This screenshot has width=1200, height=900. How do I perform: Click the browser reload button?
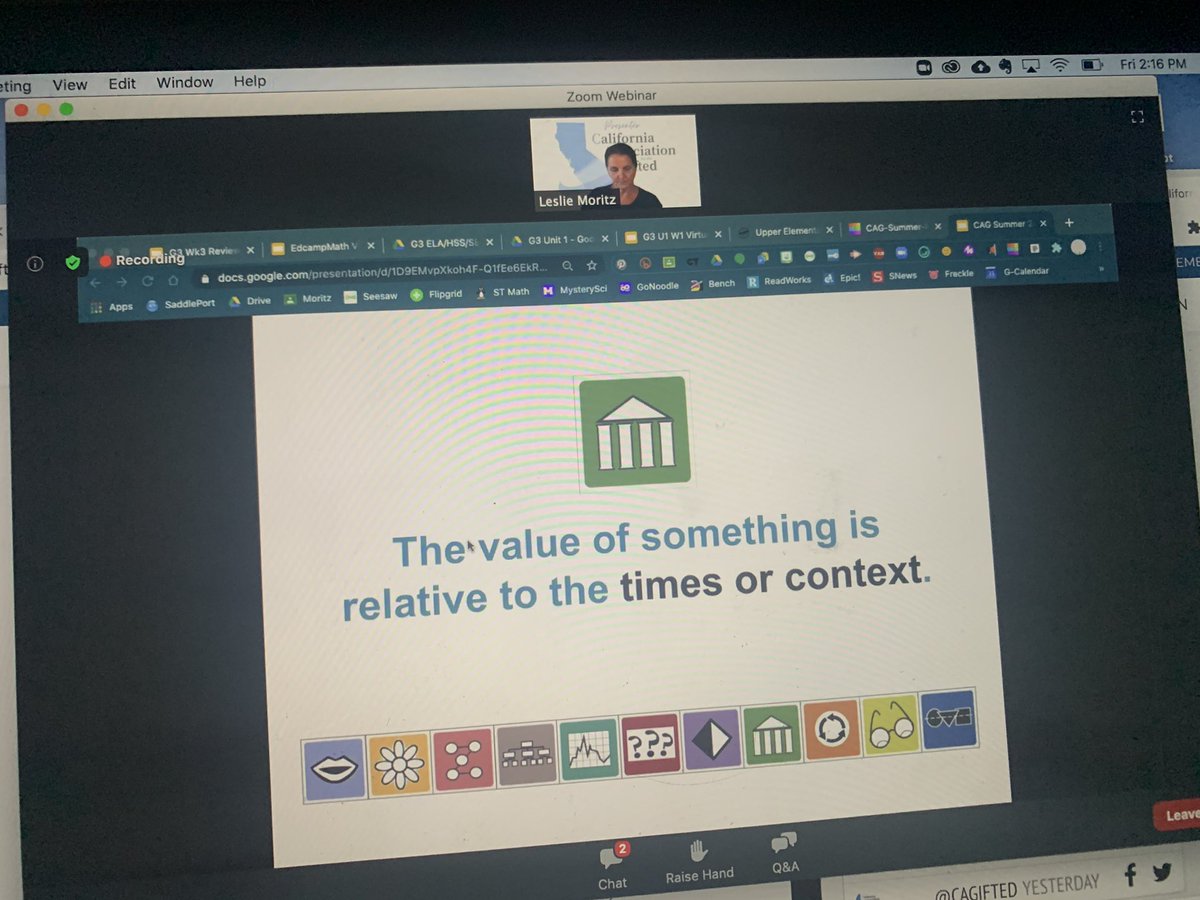[146, 283]
